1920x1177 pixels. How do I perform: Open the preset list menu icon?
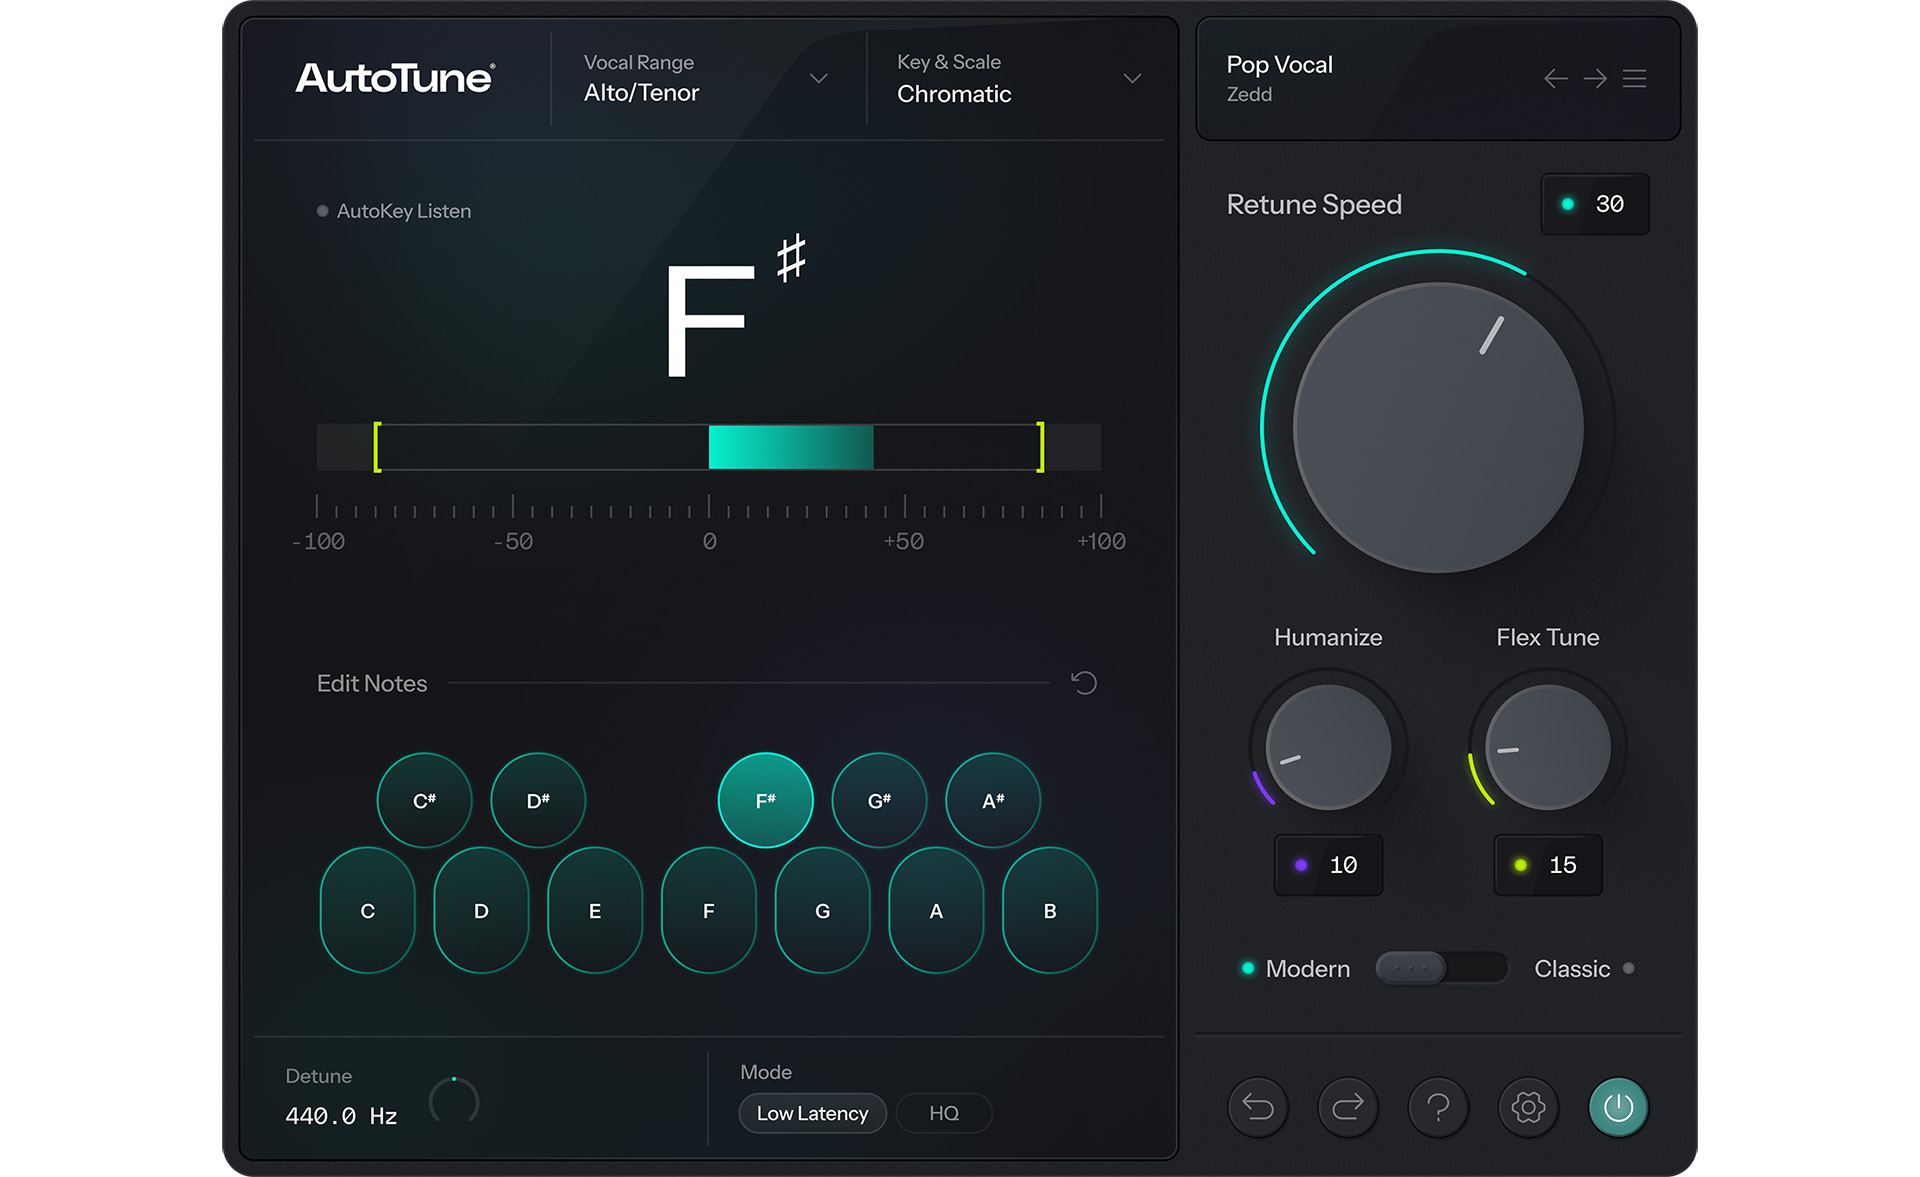tap(1635, 78)
